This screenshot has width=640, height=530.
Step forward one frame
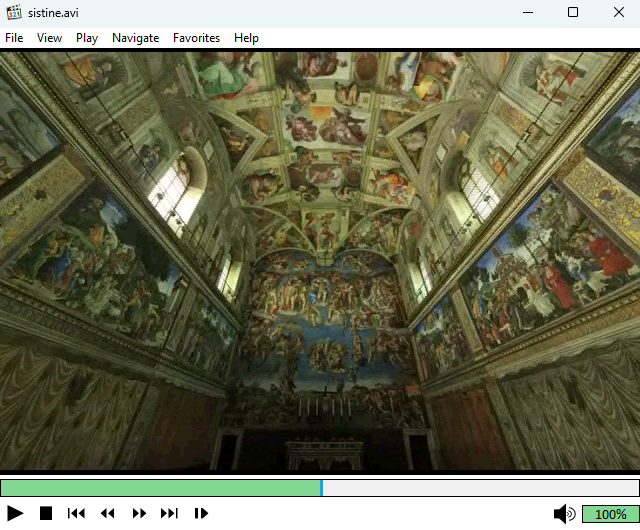201,513
